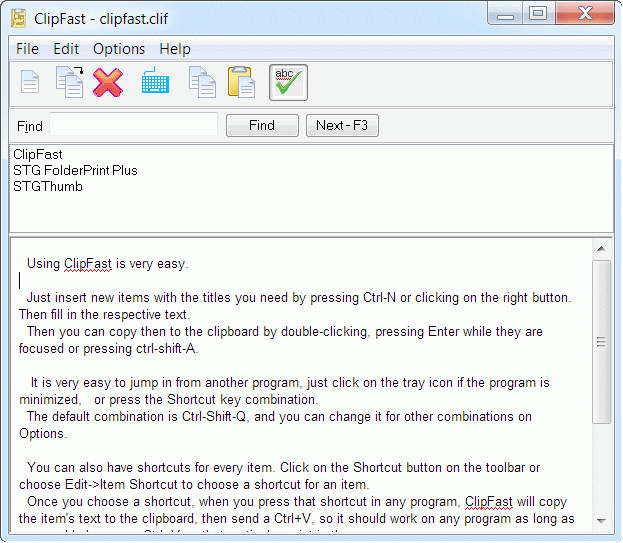The image size is (623, 543).
Task: Minimize the ClipFast window
Action: tap(505, 15)
